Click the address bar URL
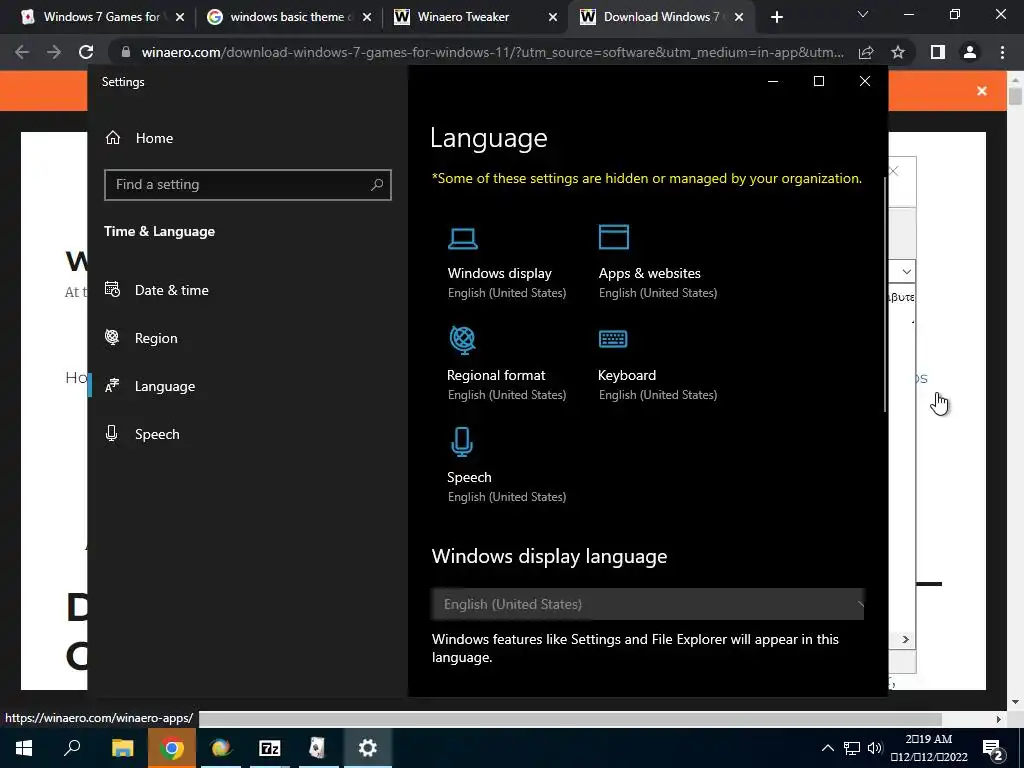The height and width of the screenshot is (768, 1024). [492, 52]
